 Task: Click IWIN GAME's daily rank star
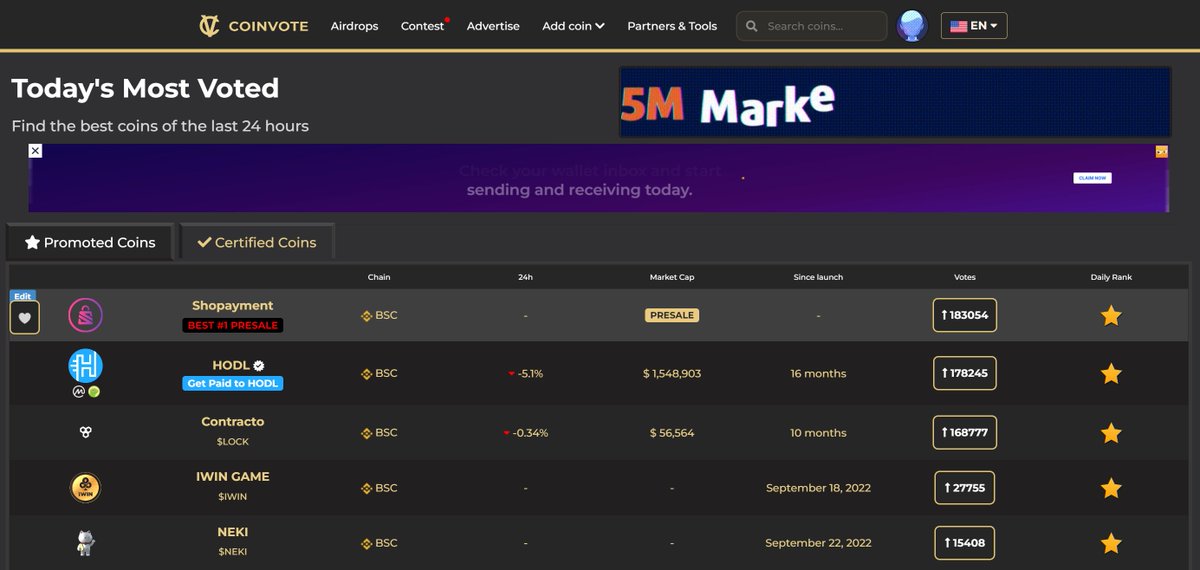tap(1111, 488)
